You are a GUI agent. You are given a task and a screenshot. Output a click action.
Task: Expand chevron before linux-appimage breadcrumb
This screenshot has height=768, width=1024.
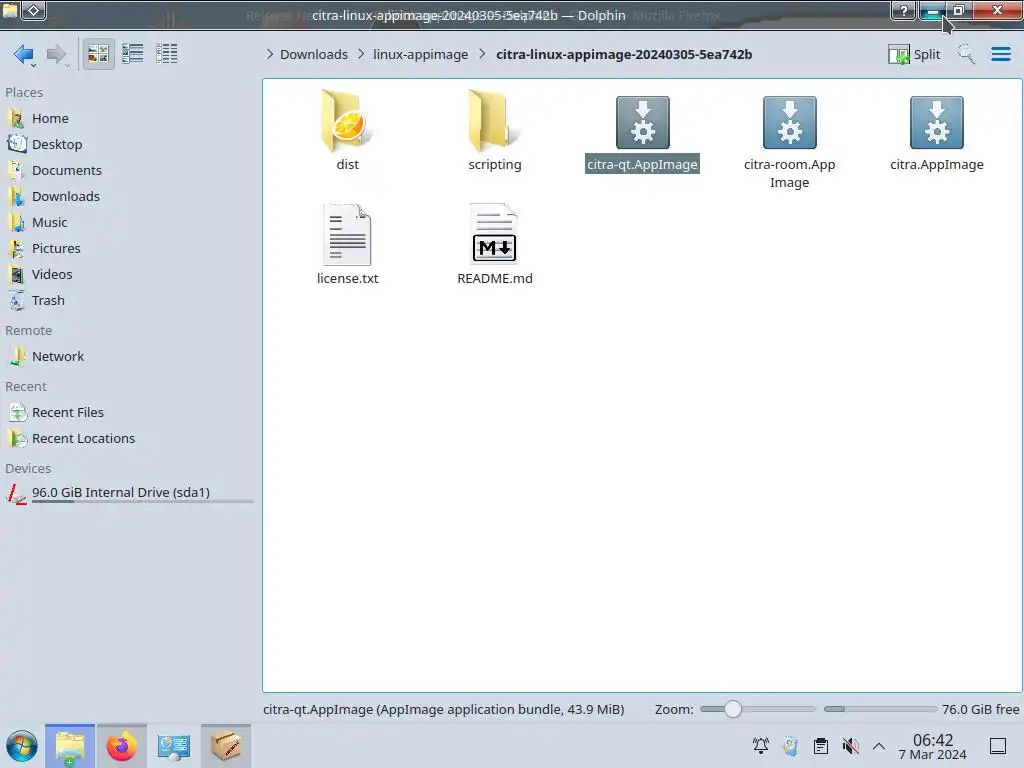tap(360, 54)
